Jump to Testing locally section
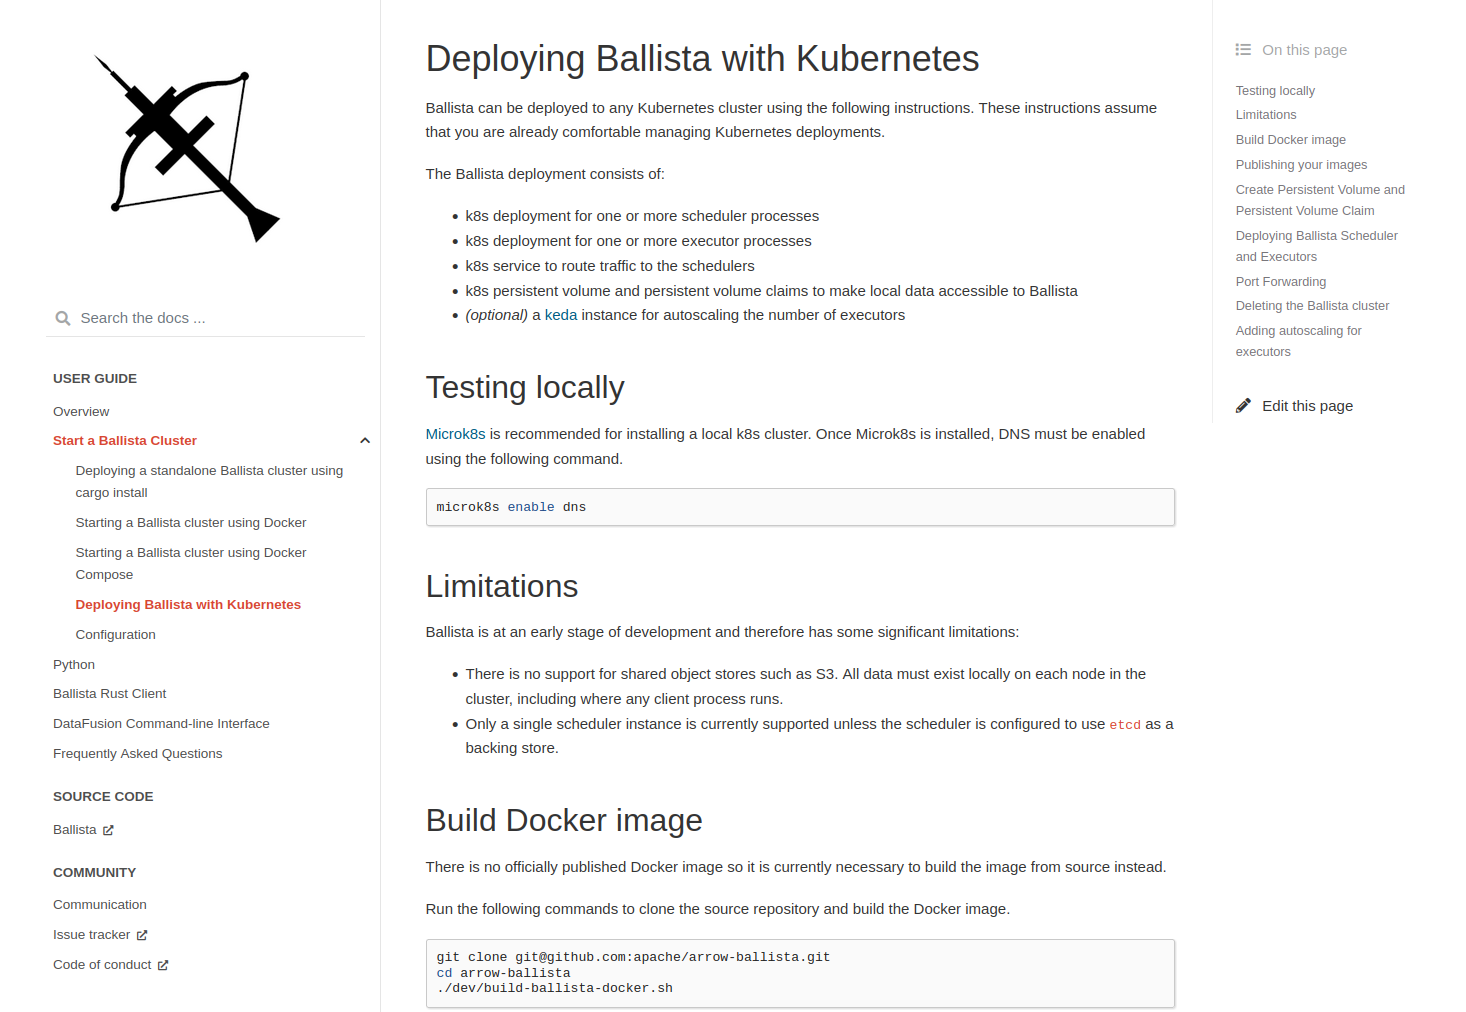Screen dimensions: 1466x1012 point(1275,91)
